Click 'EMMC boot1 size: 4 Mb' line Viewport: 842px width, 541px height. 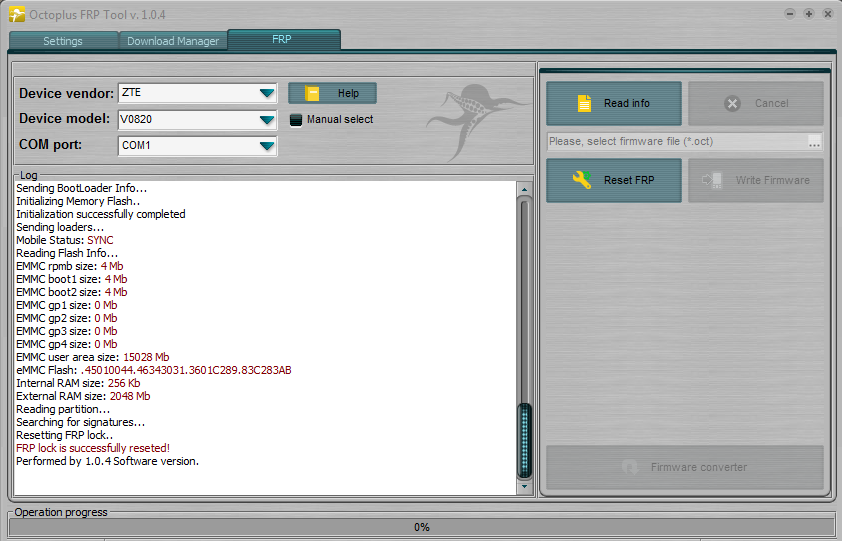coord(71,279)
